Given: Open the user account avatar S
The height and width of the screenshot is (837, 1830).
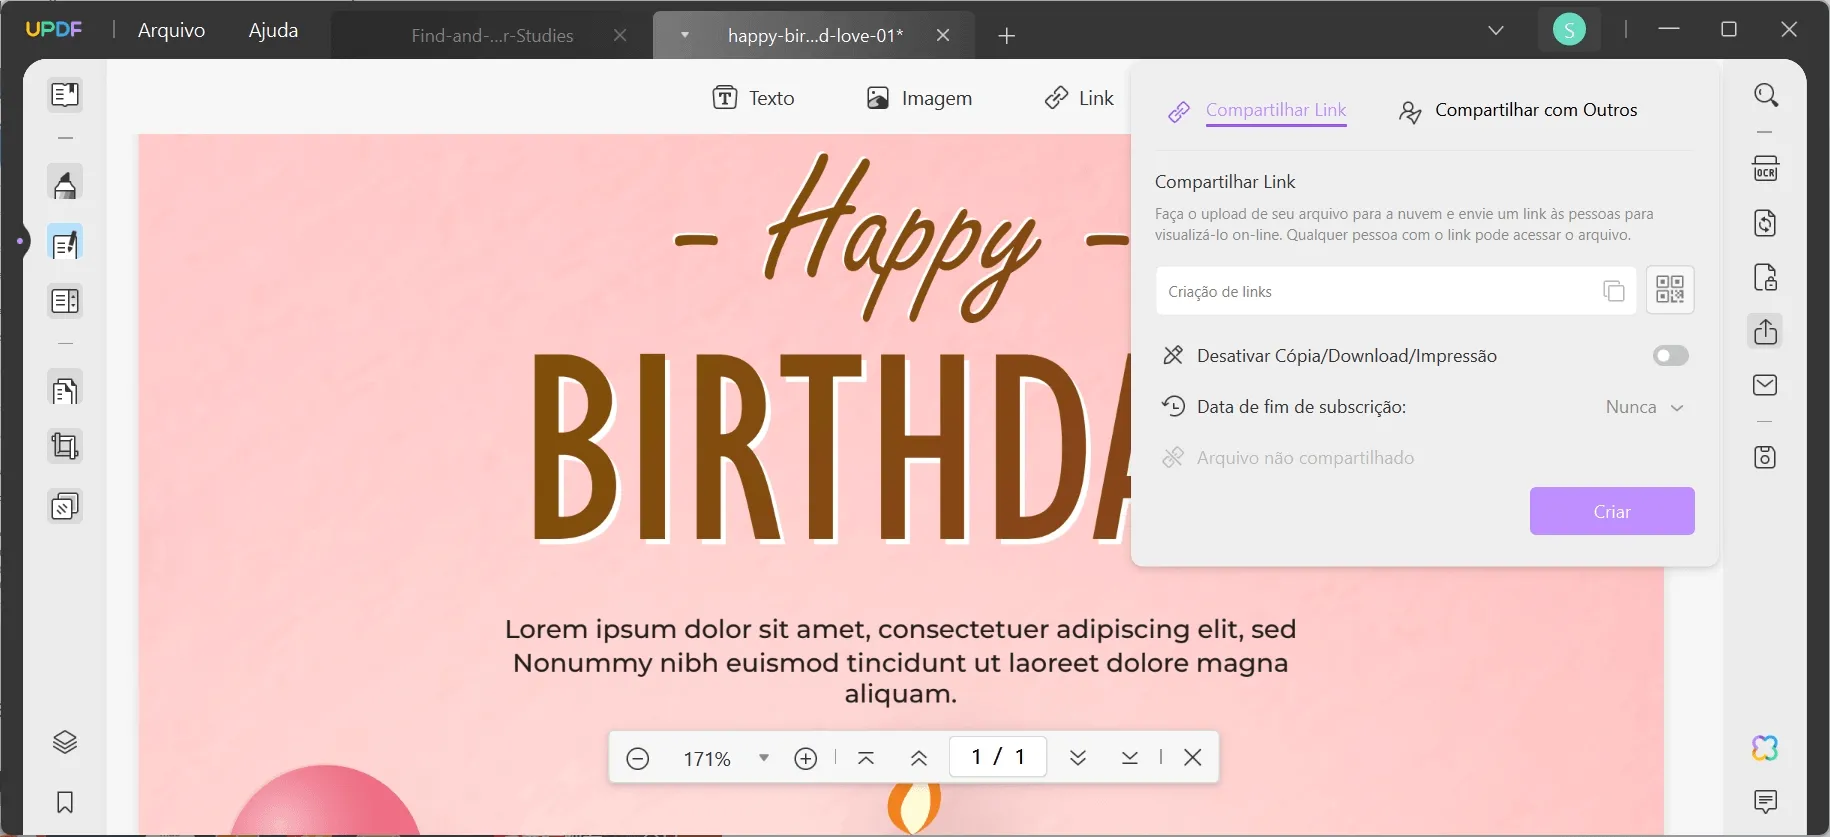Looking at the screenshot, I should (1569, 30).
